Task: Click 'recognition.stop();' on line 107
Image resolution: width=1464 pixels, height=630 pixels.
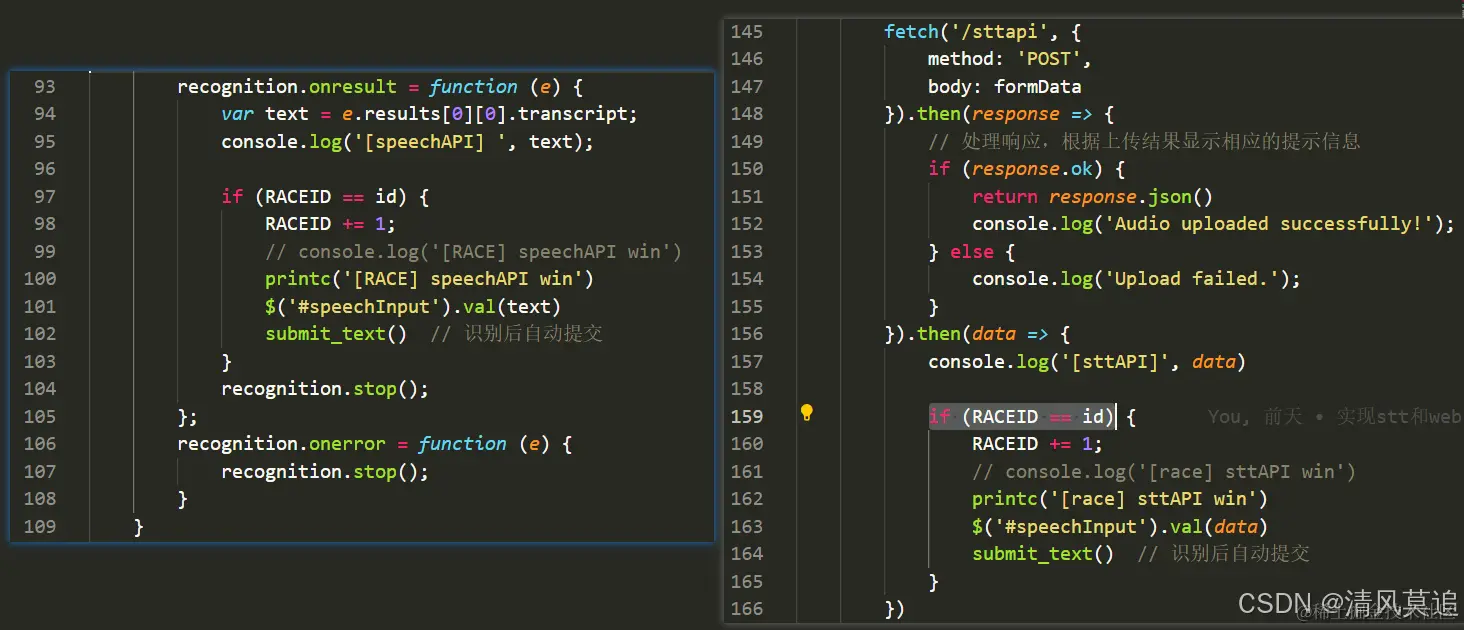Action: pyautogui.click(x=325, y=472)
